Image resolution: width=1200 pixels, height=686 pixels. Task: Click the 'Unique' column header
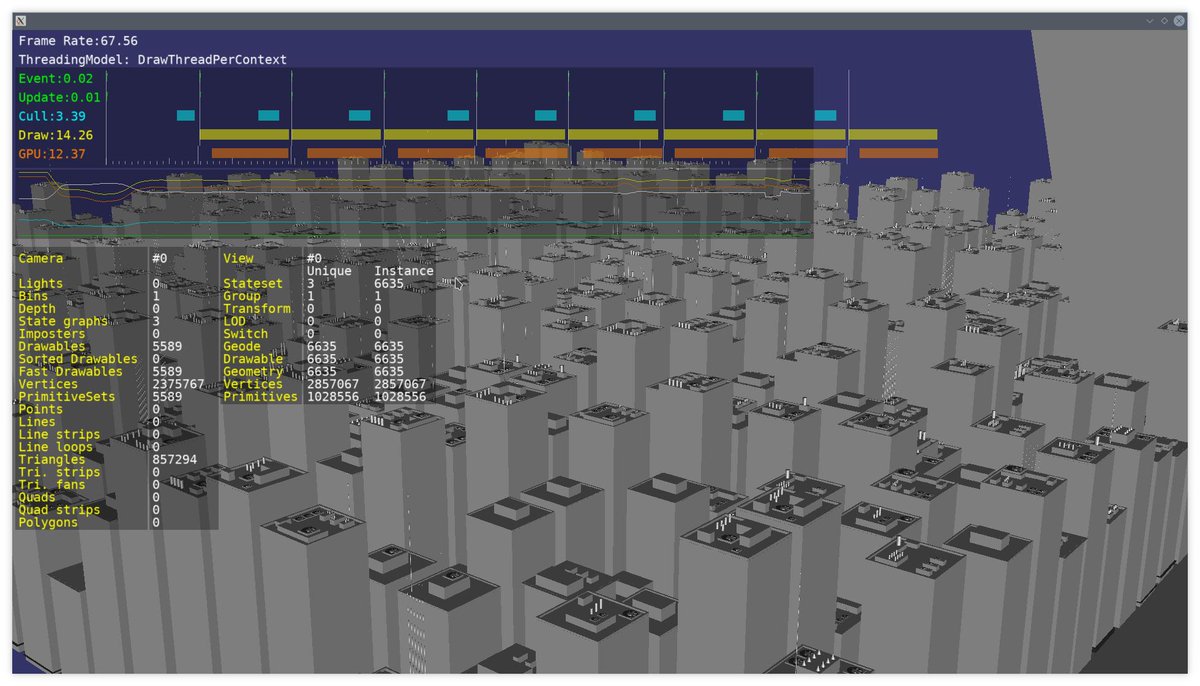point(329,271)
